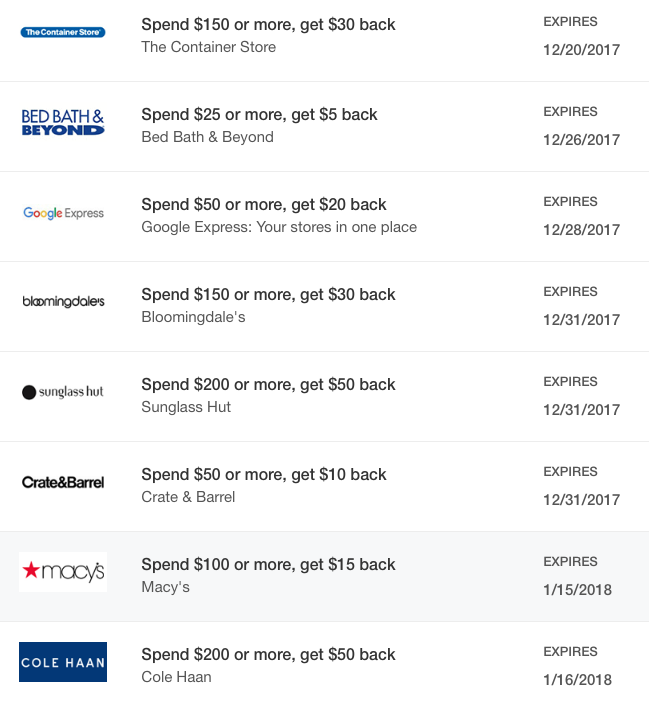The image size is (649, 710).
Task: Click the Bed Bath & Beyond logo
Action: pos(63,123)
